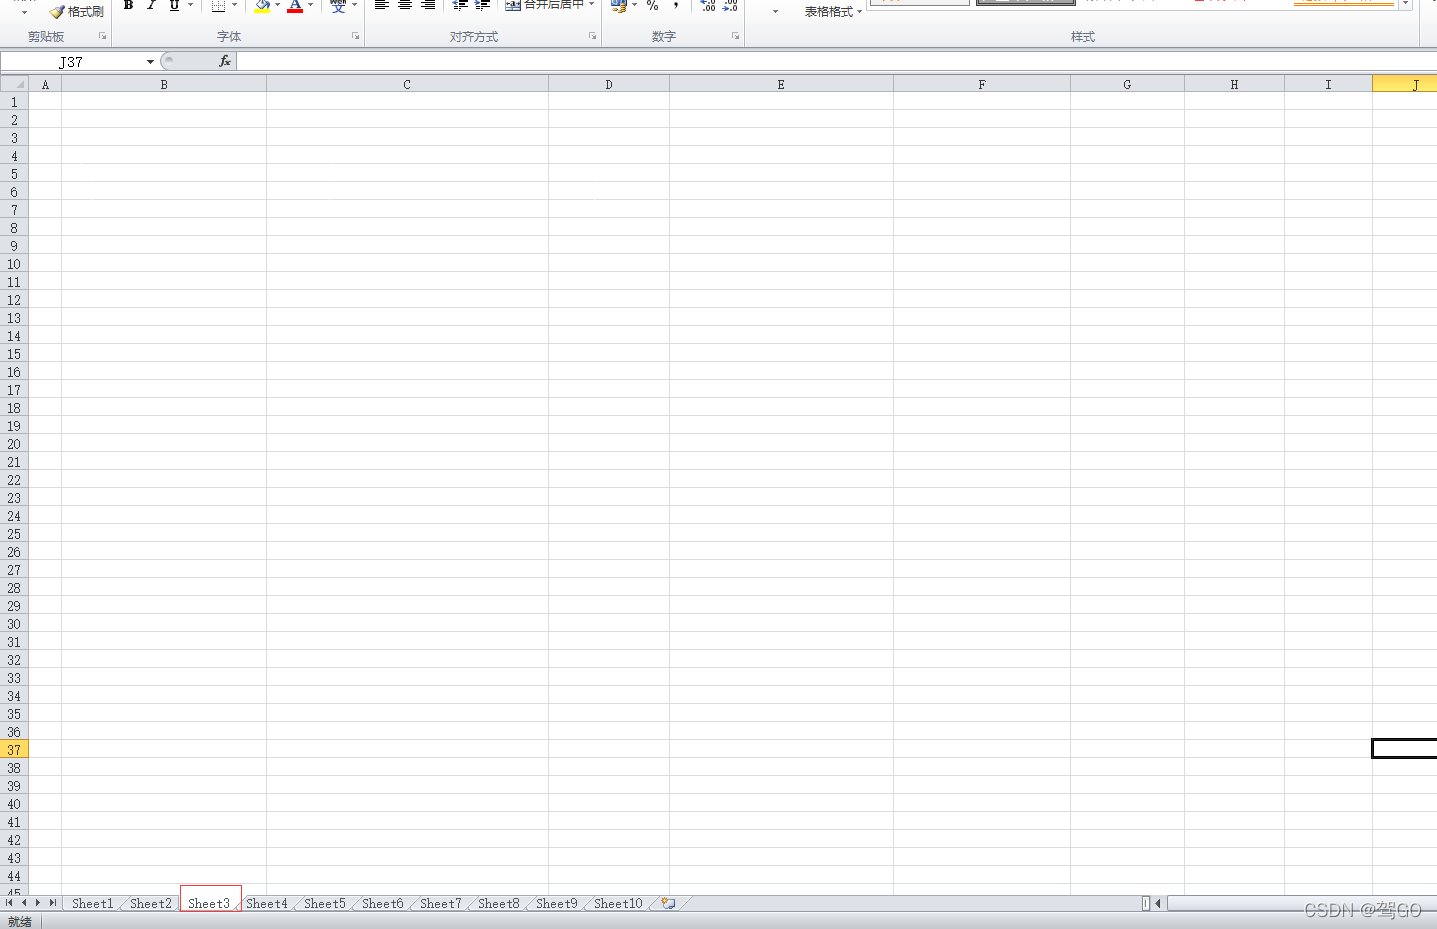Open Number (数字) dialog launcher
This screenshot has height=929, width=1437.
click(736, 36)
